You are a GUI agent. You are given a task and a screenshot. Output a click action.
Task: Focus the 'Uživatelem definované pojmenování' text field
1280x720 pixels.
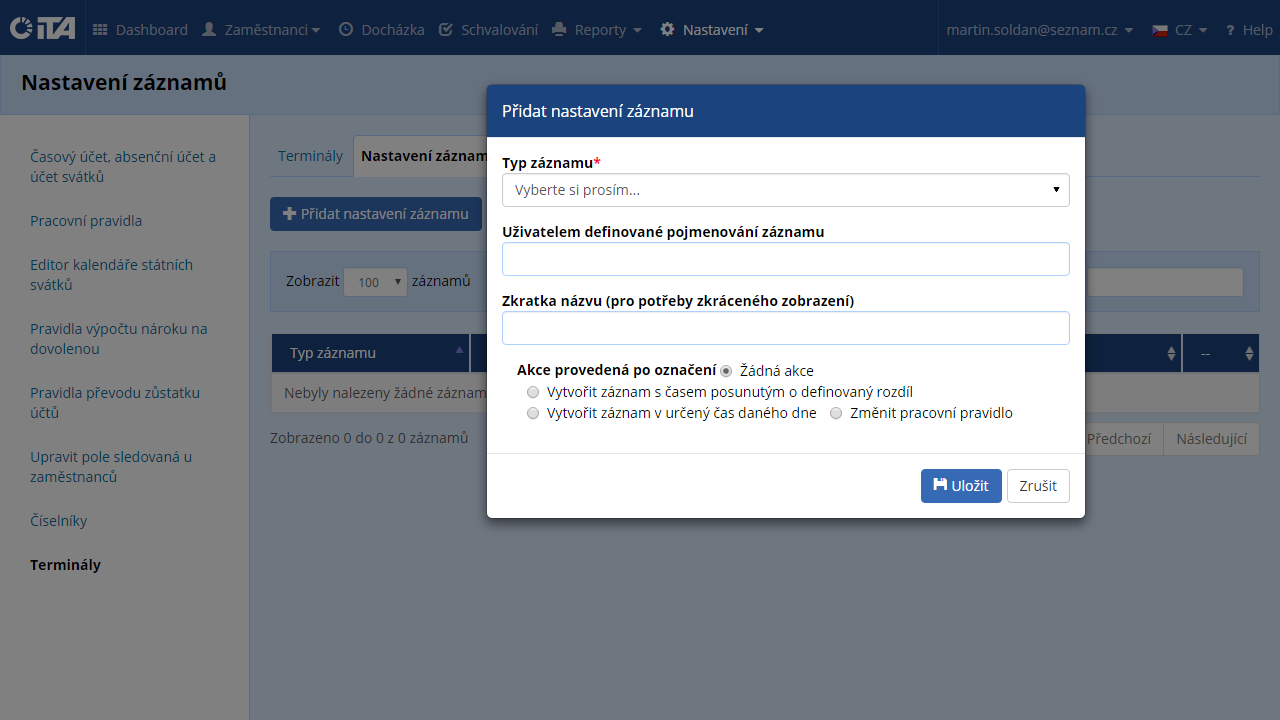785,259
